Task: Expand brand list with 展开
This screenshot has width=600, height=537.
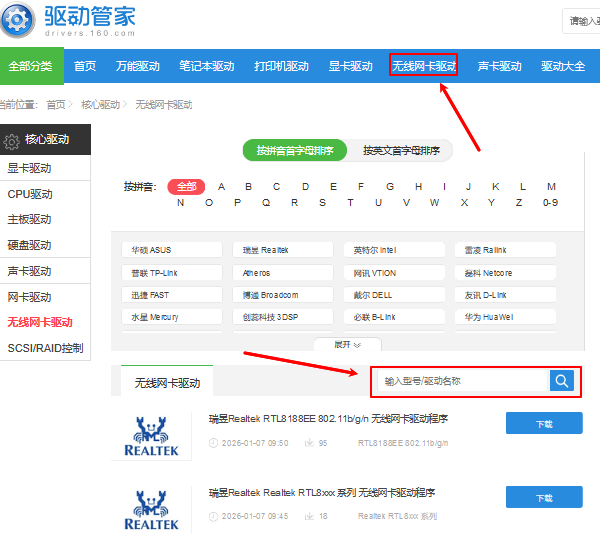Action: tap(347, 344)
